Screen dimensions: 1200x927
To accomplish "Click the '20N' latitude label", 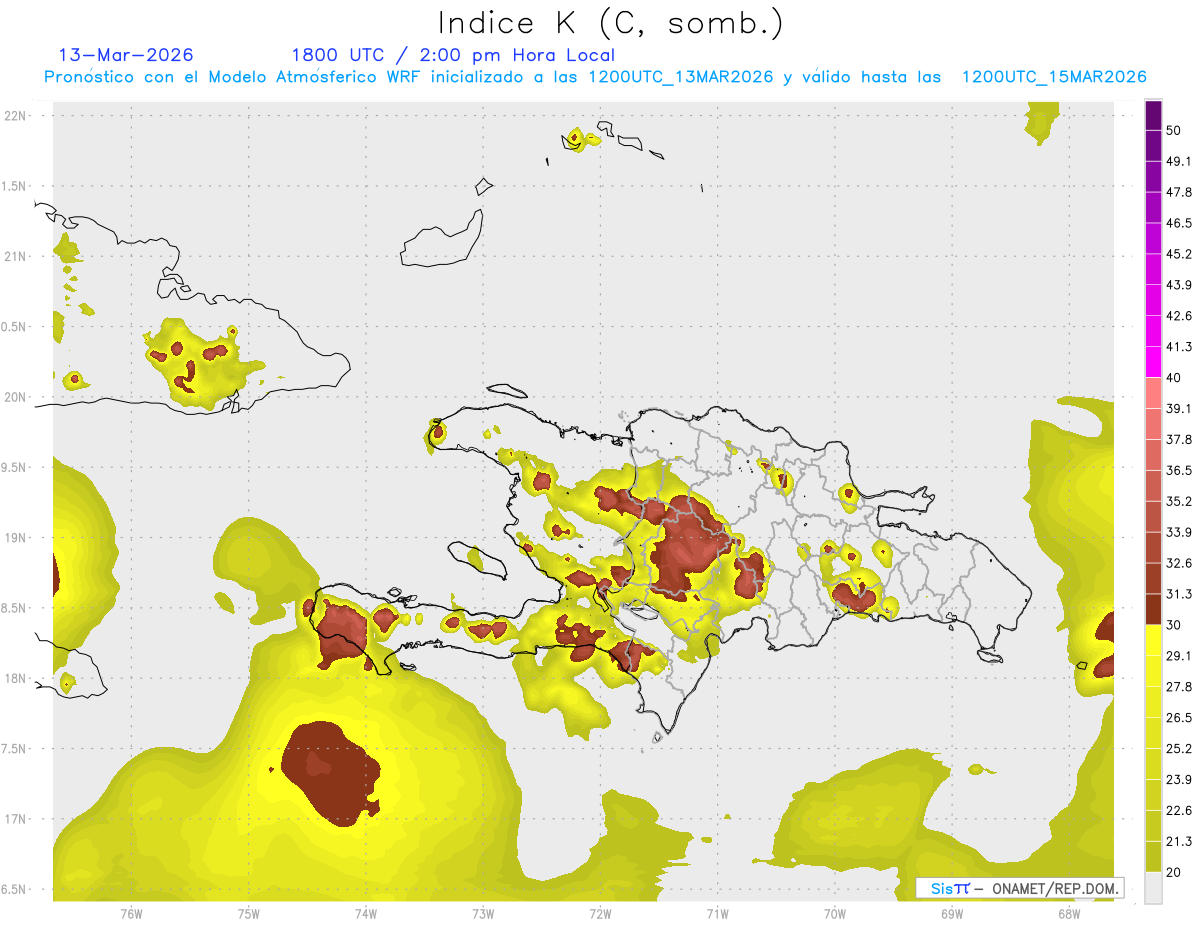I will coord(16,397).
